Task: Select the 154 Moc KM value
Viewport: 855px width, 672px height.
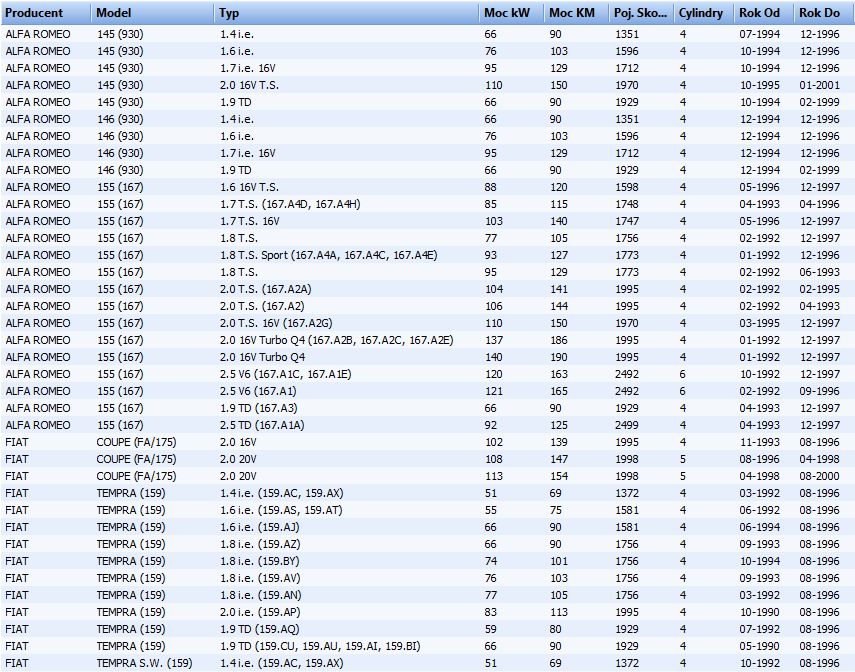Action: coord(559,476)
